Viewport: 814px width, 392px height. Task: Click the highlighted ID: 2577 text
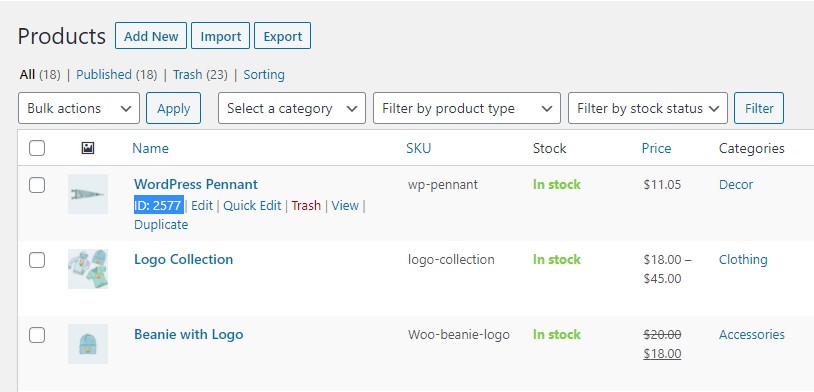[158, 206]
